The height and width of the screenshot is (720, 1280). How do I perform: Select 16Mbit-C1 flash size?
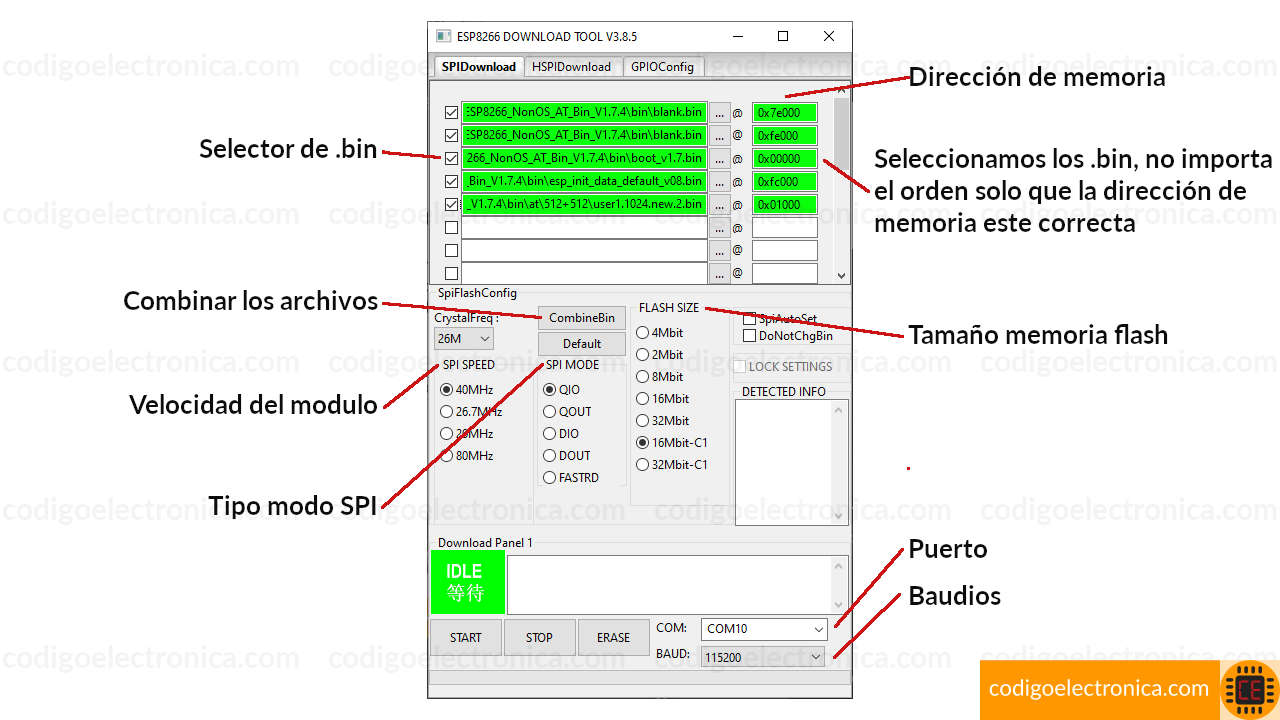[x=642, y=443]
